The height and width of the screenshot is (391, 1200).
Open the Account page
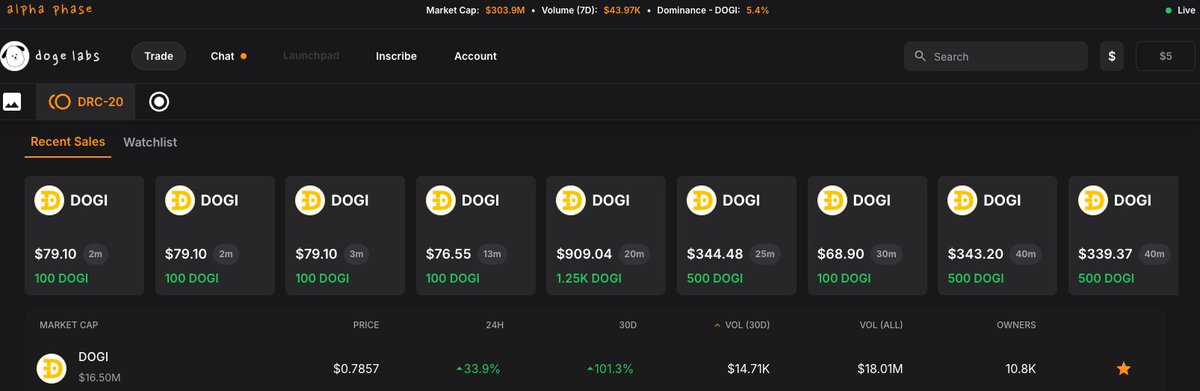(475, 56)
